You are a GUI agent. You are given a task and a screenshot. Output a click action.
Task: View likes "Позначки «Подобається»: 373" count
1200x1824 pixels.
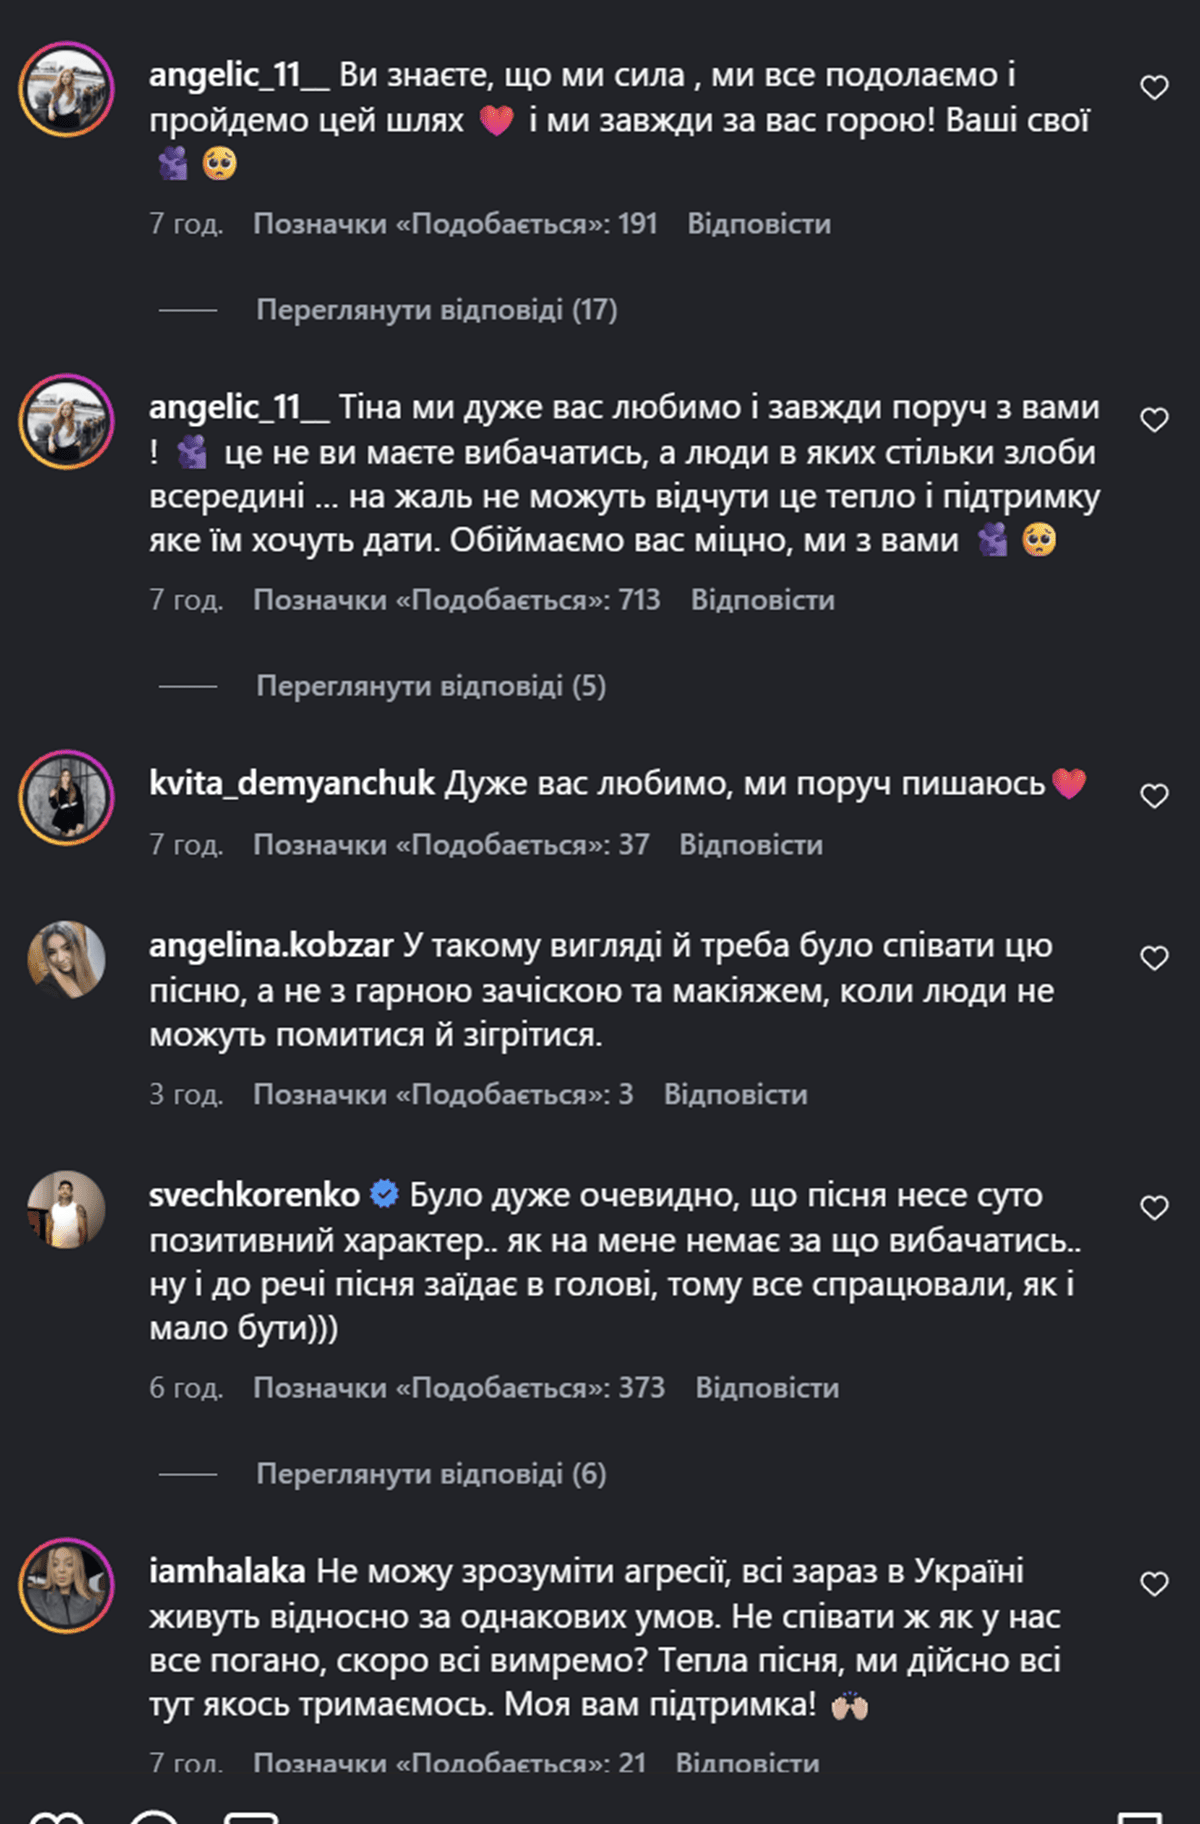tap(458, 1388)
